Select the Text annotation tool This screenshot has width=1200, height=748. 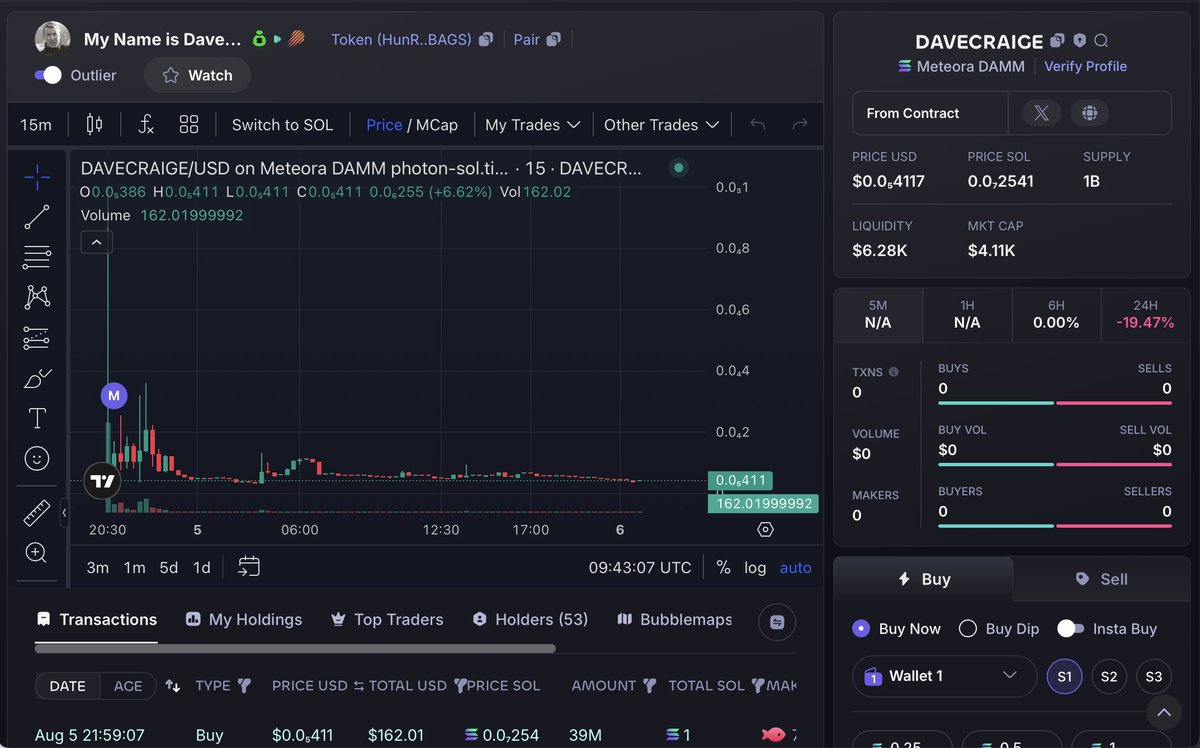(x=37, y=418)
